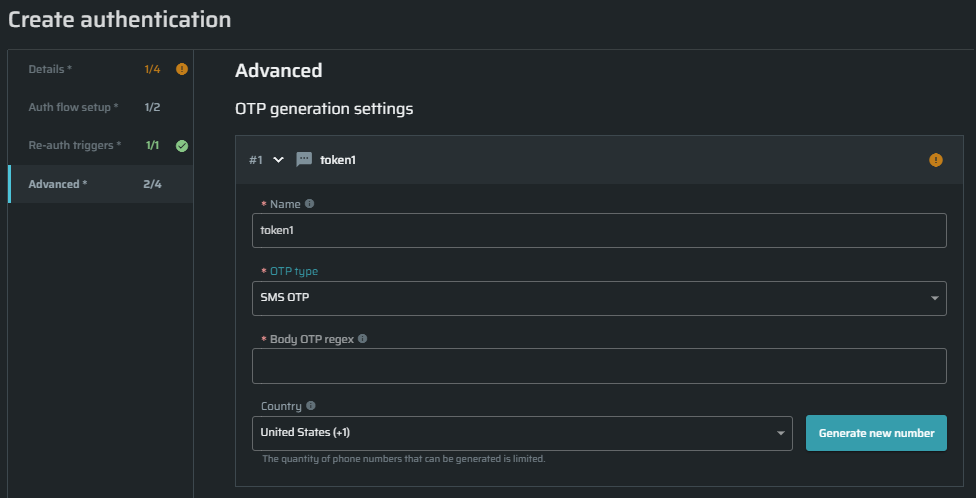
Task: Click the orange warning icon in token1 header
Action: pyautogui.click(x=935, y=159)
